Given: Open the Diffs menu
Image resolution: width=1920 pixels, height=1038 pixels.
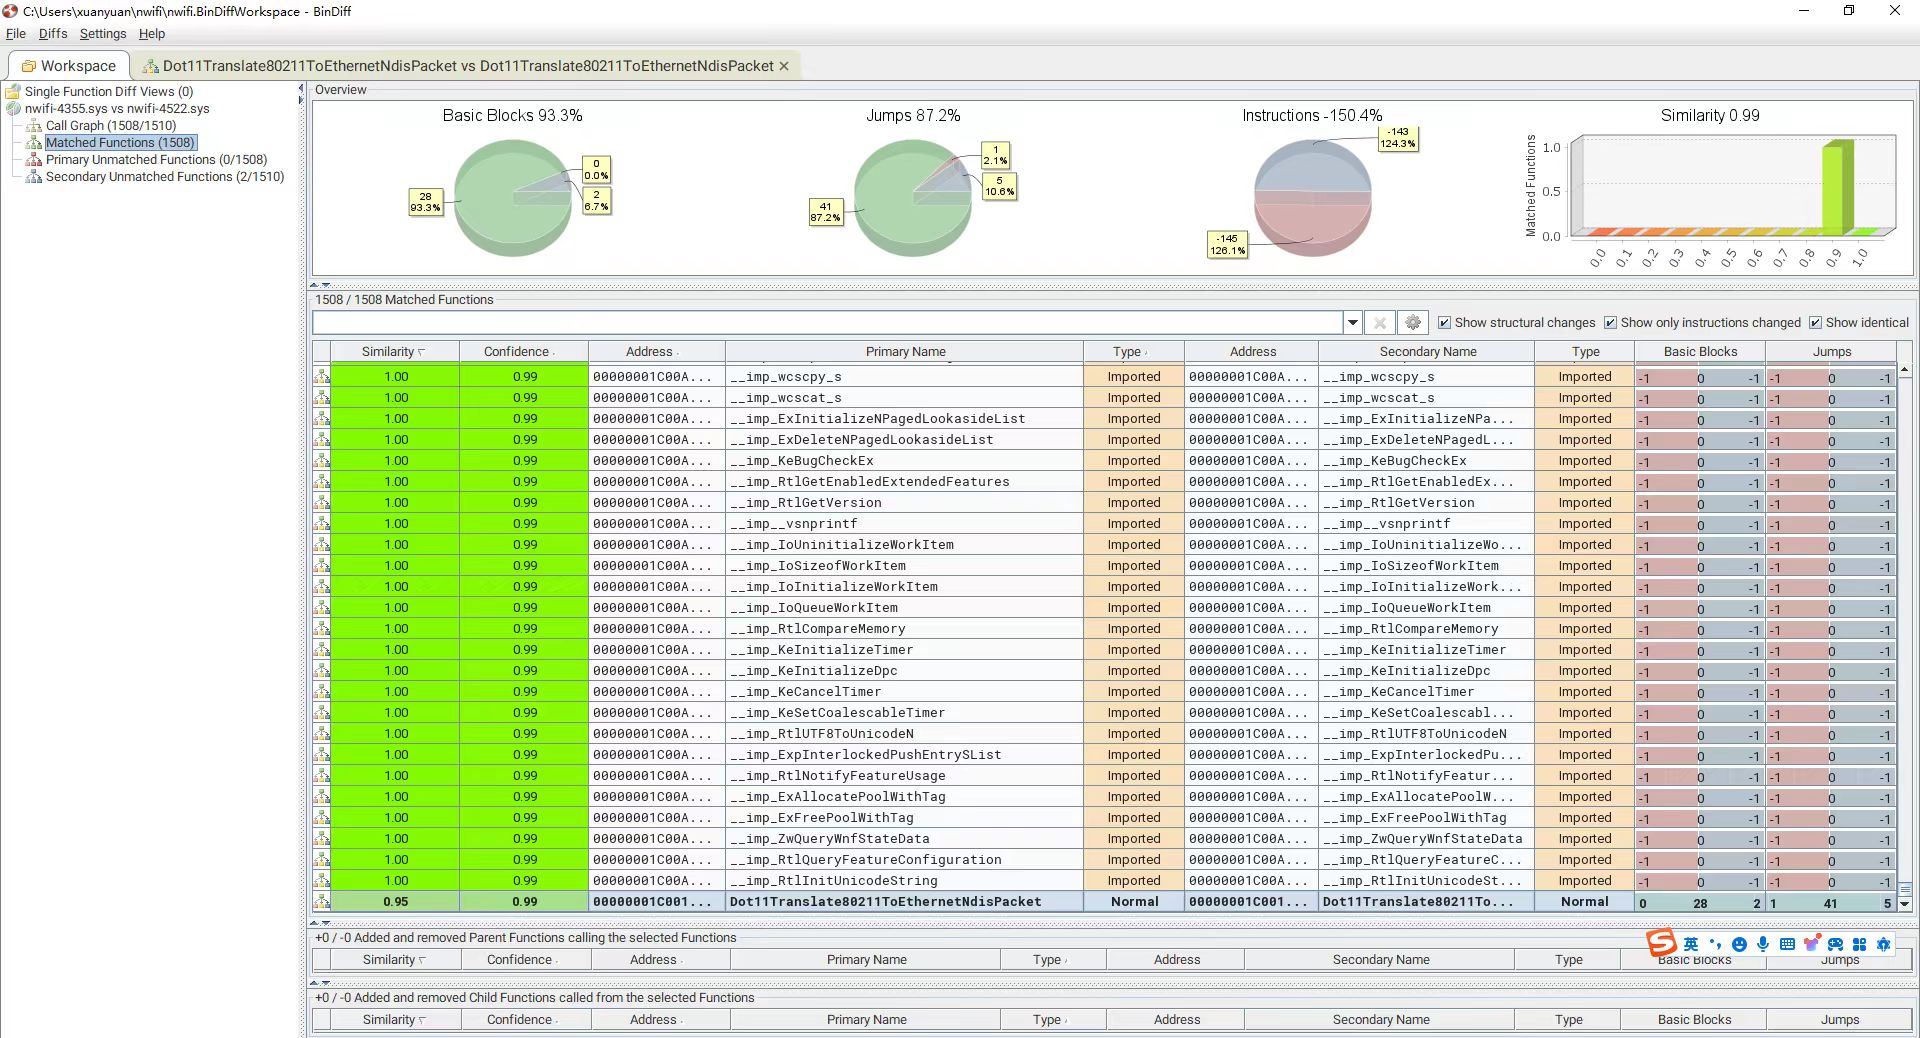Looking at the screenshot, I should click(x=53, y=34).
